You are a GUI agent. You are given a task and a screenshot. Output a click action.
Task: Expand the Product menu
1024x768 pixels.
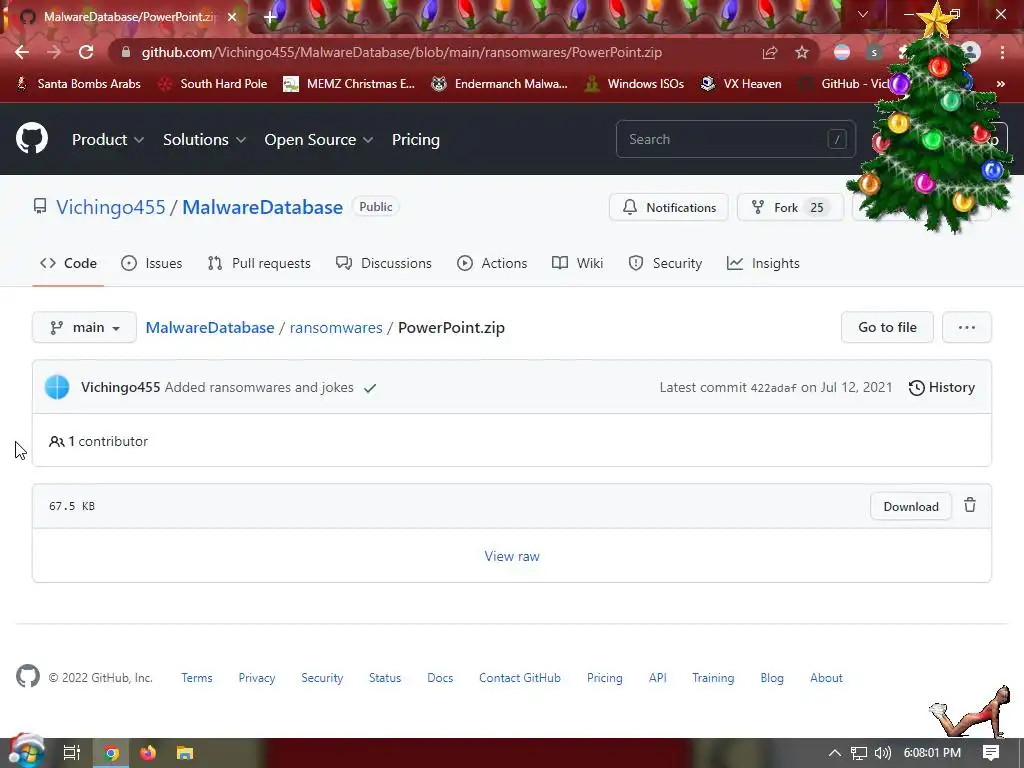click(108, 139)
